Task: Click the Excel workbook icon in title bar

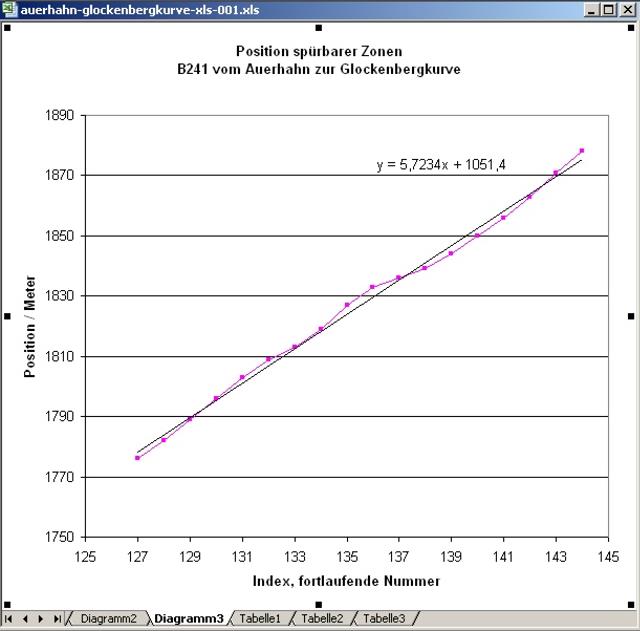Action: point(10,8)
